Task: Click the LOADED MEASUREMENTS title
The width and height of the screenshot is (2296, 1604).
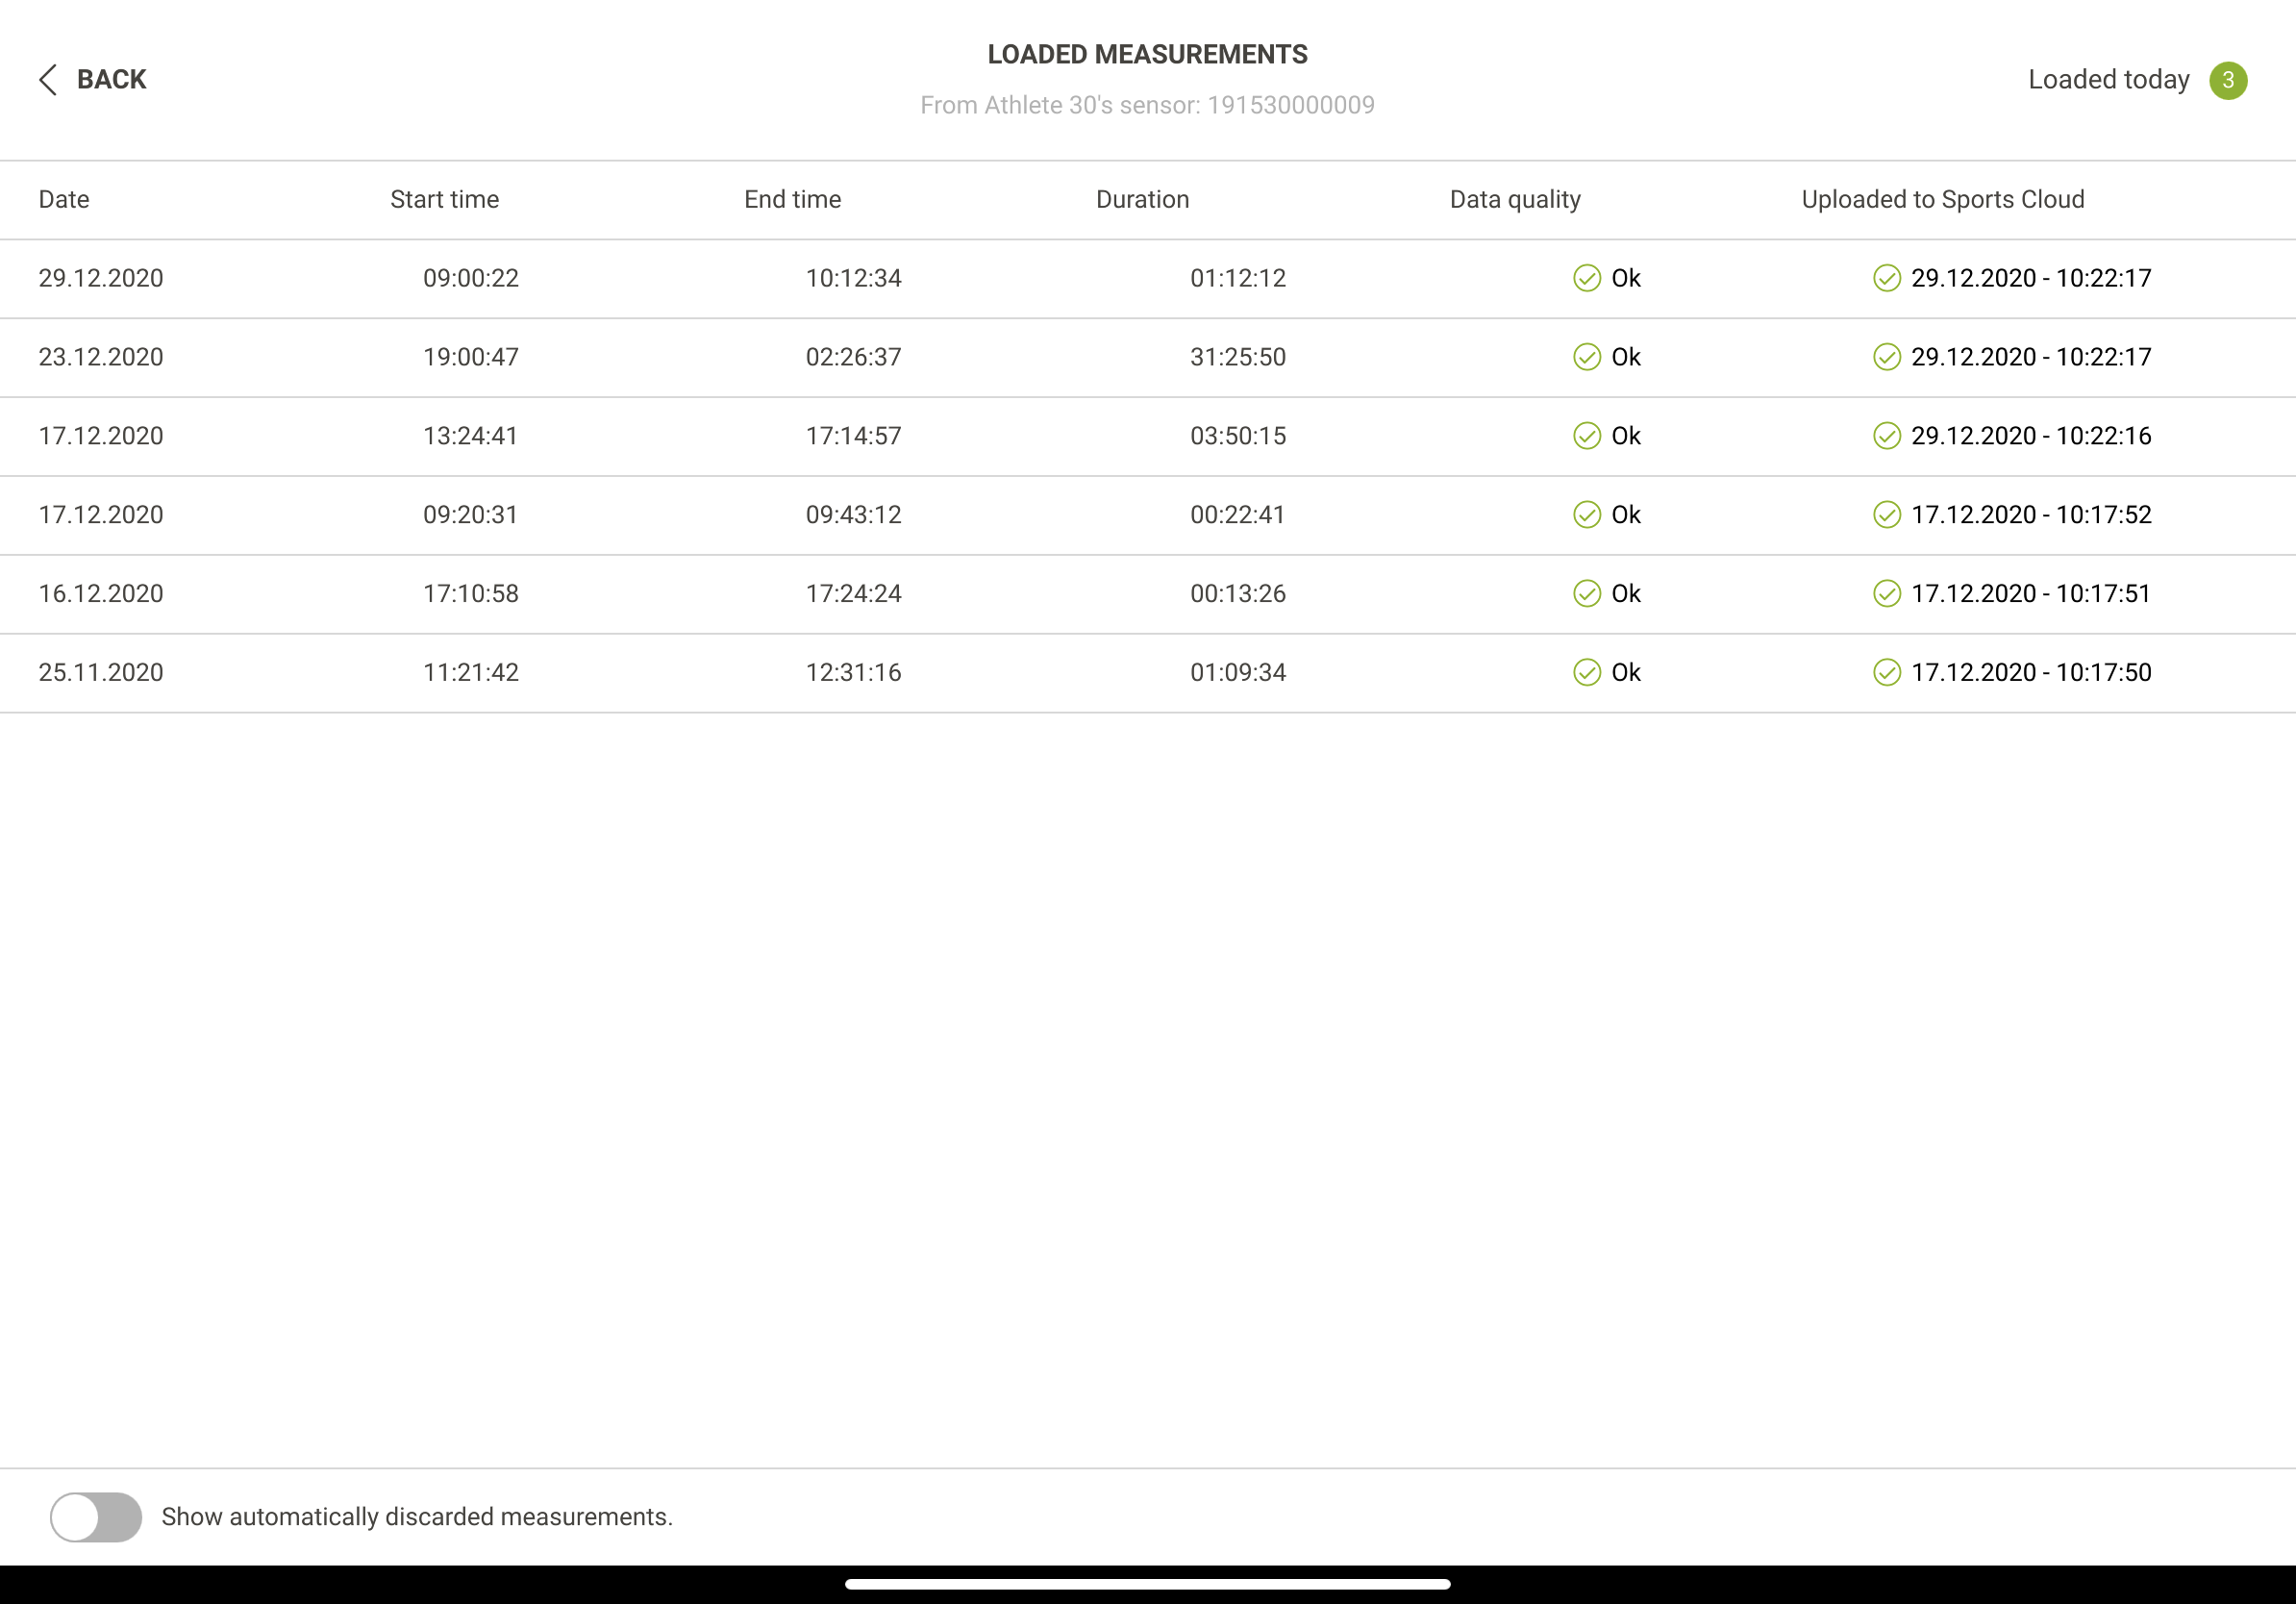Action: point(1147,54)
